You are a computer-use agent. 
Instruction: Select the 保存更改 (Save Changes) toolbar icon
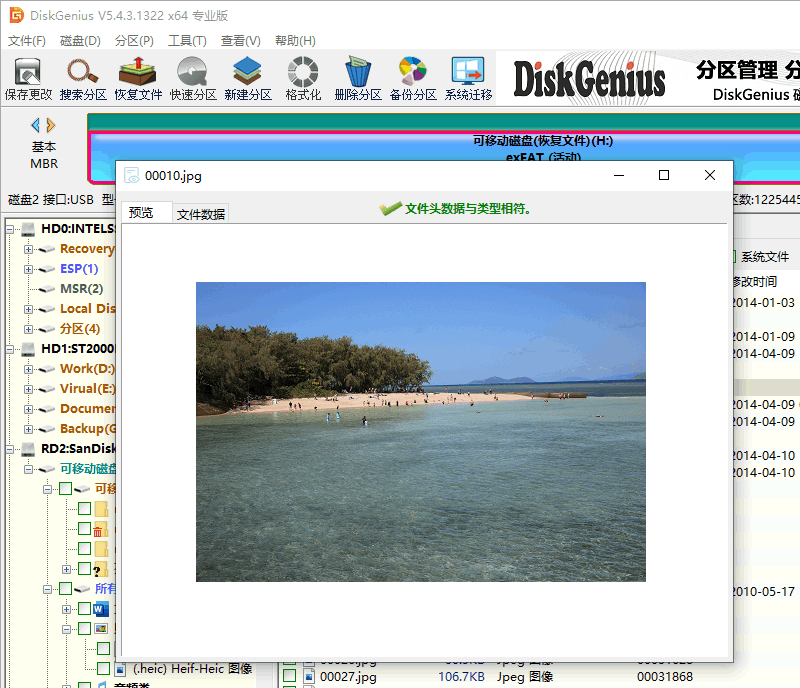(x=27, y=75)
